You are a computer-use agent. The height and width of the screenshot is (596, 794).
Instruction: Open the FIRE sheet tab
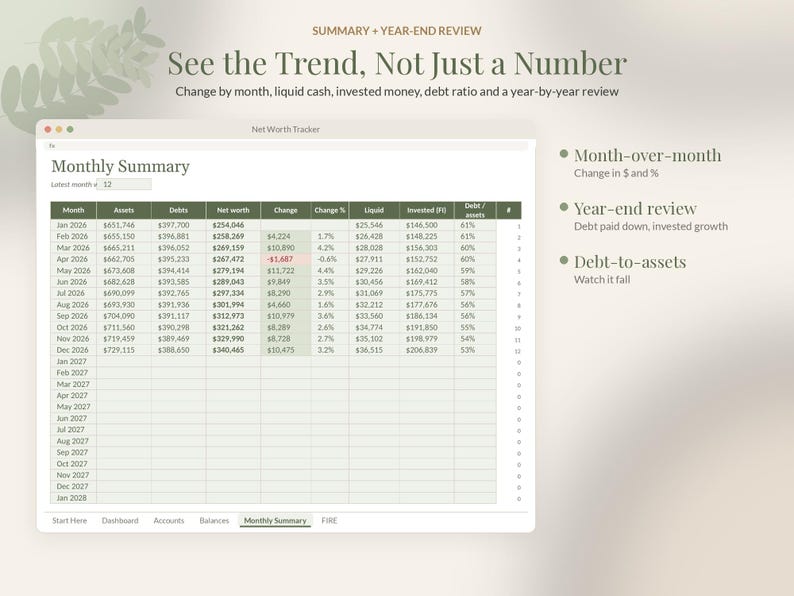tap(329, 521)
